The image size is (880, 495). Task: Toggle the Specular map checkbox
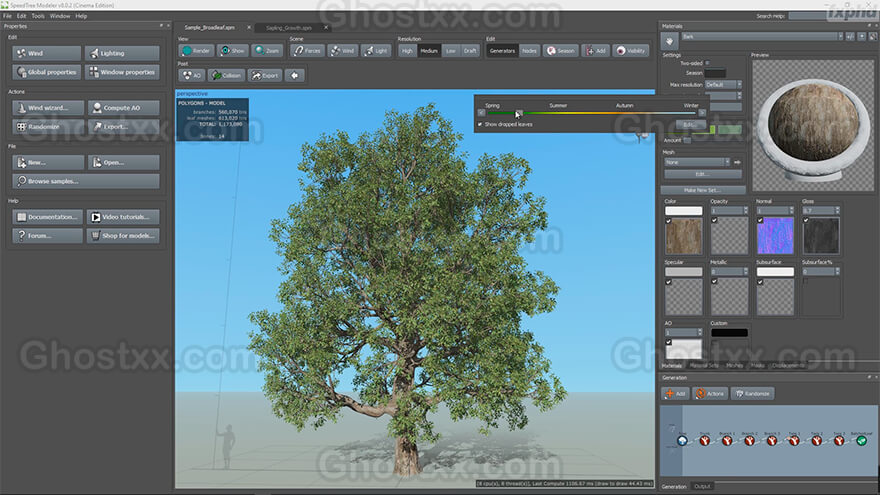coord(668,282)
